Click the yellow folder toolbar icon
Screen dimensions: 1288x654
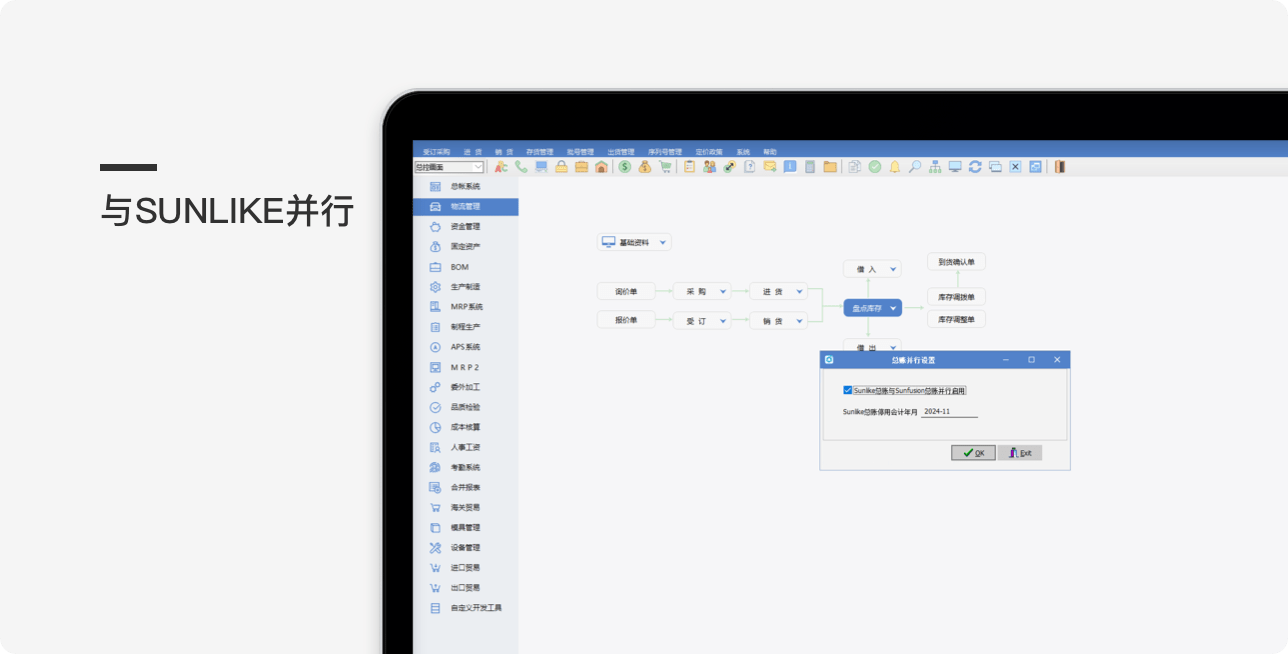click(830, 167)
